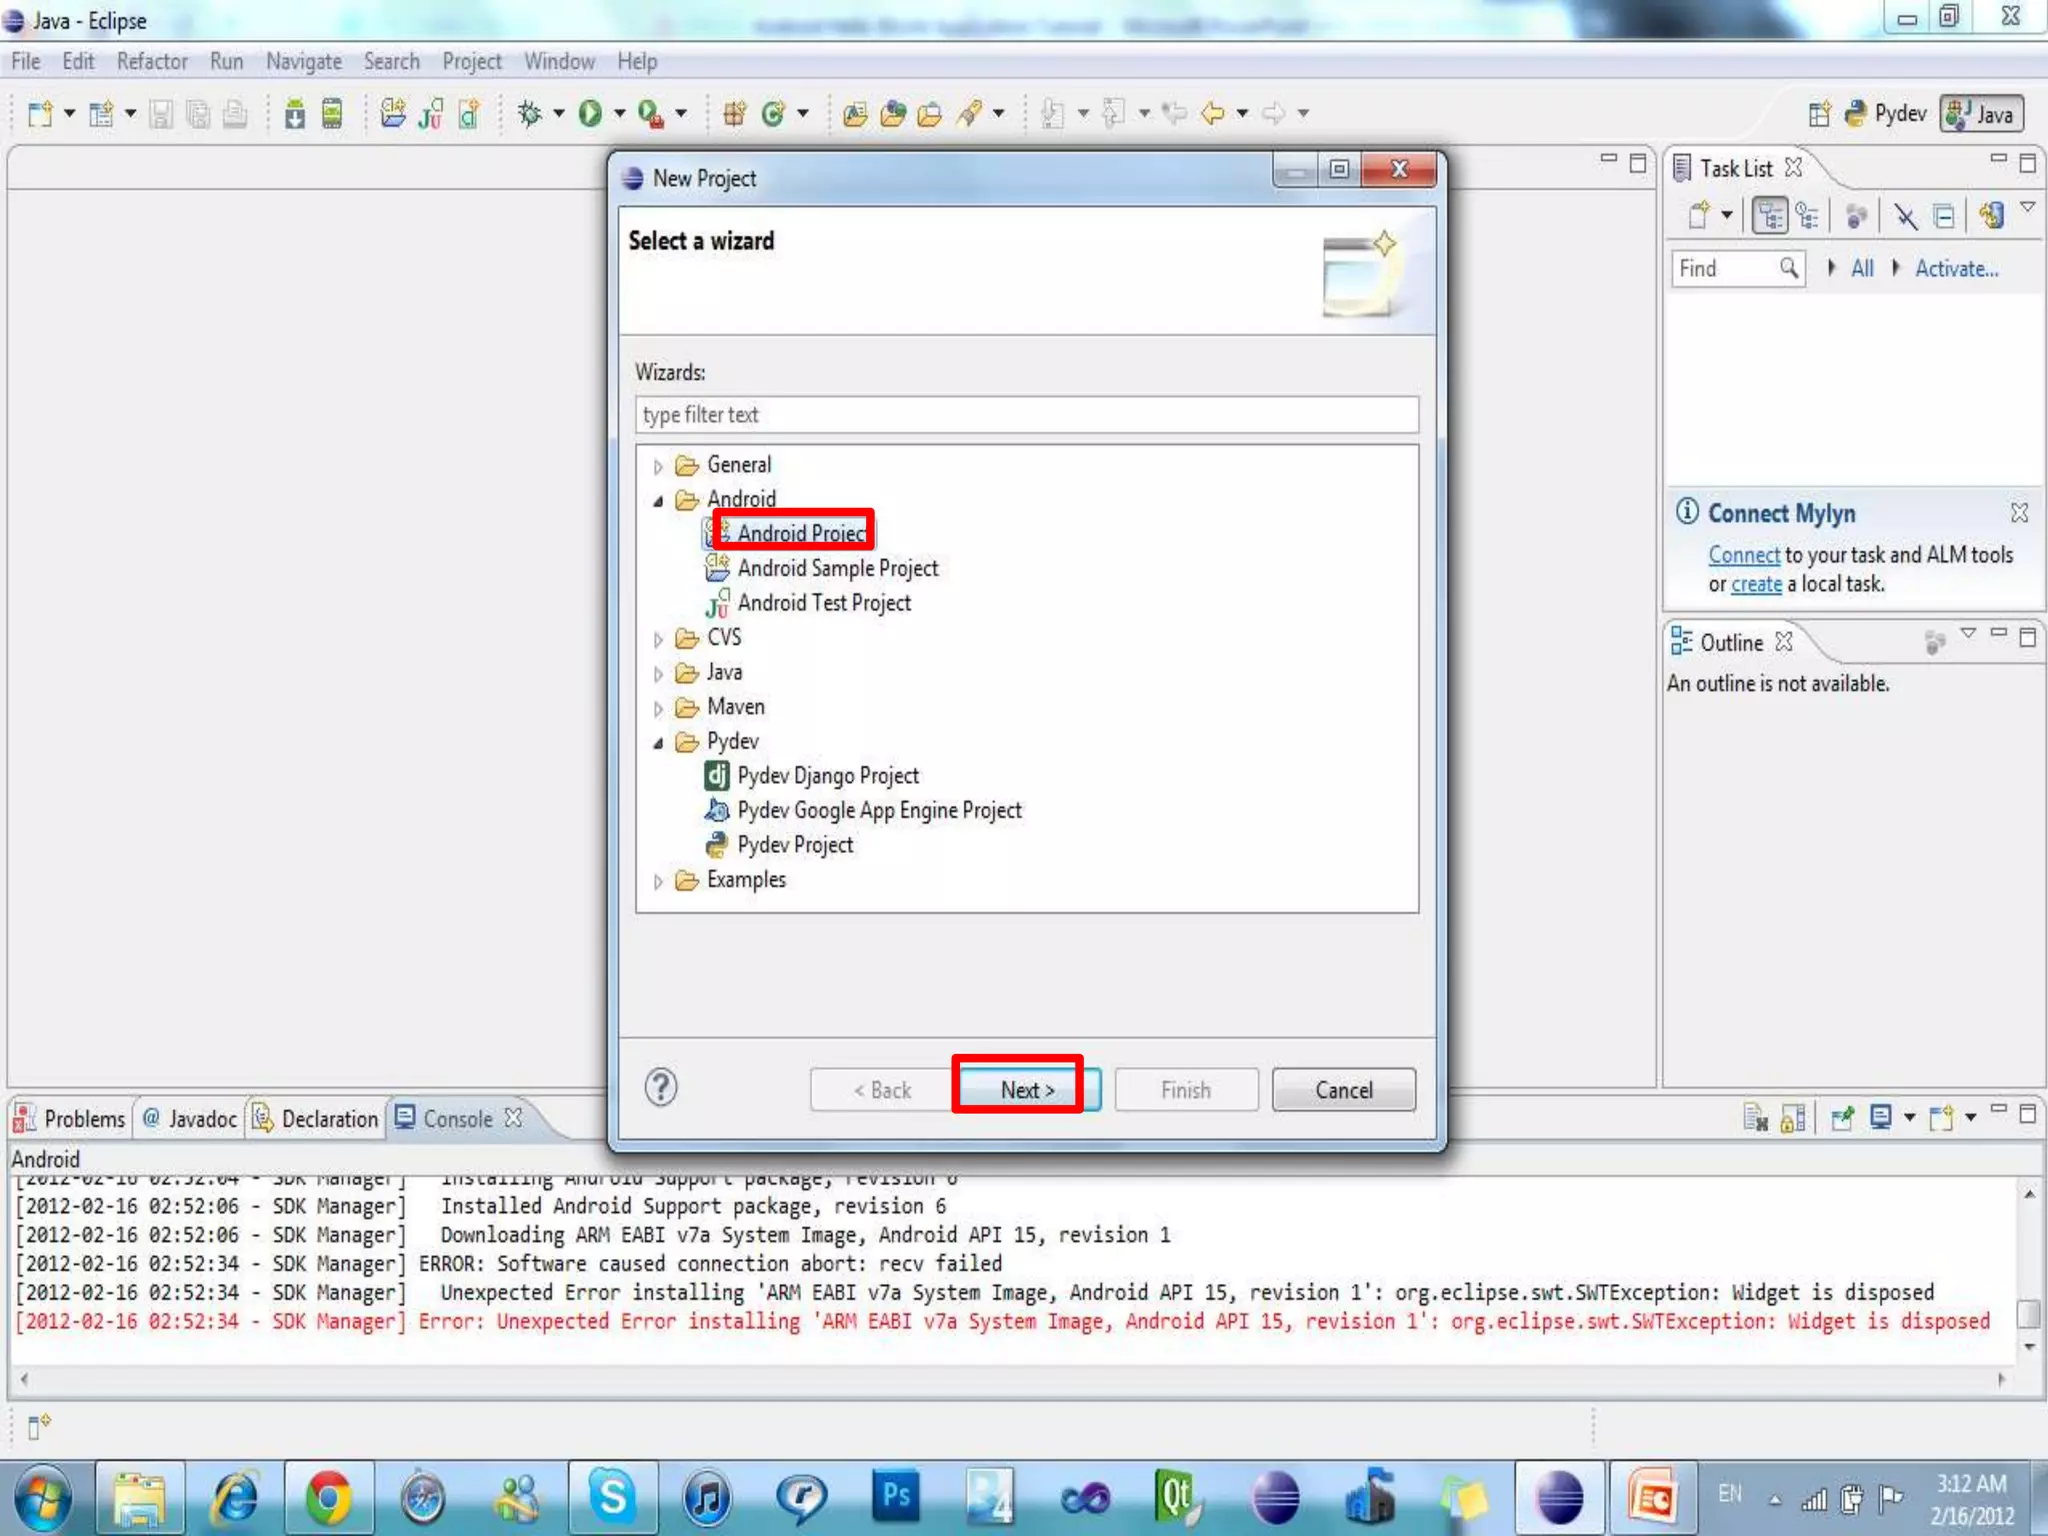Open the Refactor menu
2048x1536 pixels.
coord(152,62)
